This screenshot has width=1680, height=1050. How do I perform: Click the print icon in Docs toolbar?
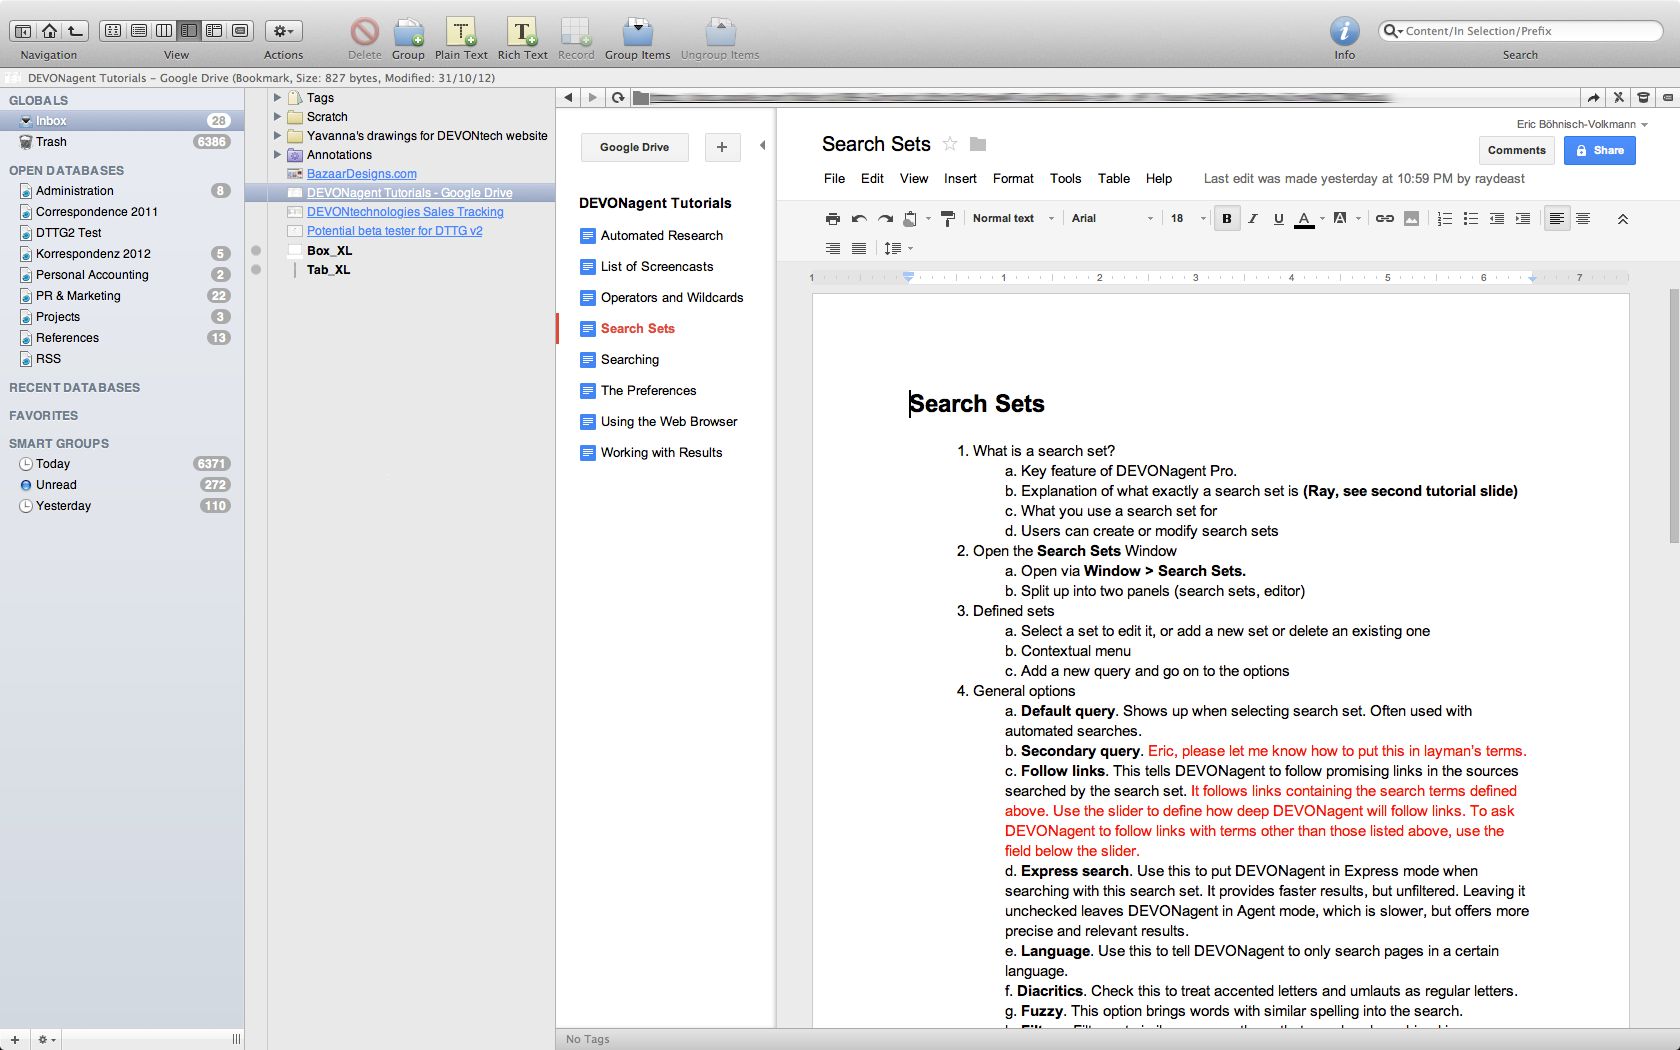pos(833,218)
